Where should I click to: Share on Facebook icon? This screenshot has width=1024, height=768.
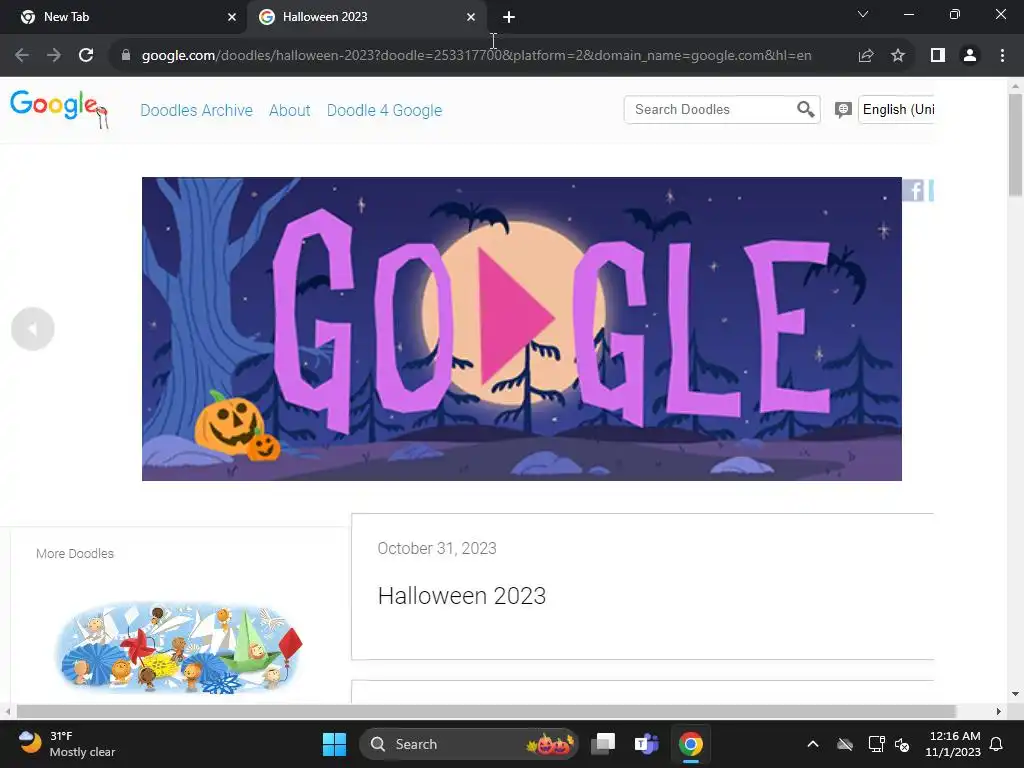[x=914, y=191]
